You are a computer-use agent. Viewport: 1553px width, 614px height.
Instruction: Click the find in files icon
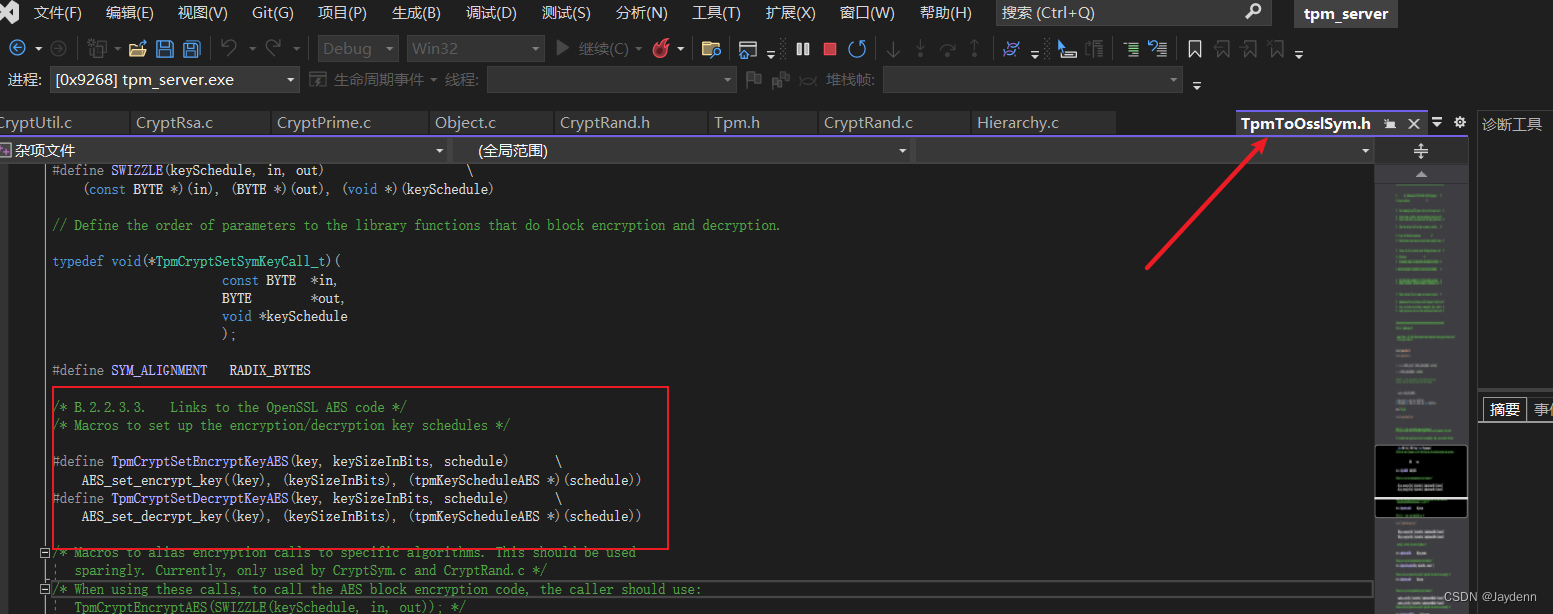point(711,48)
